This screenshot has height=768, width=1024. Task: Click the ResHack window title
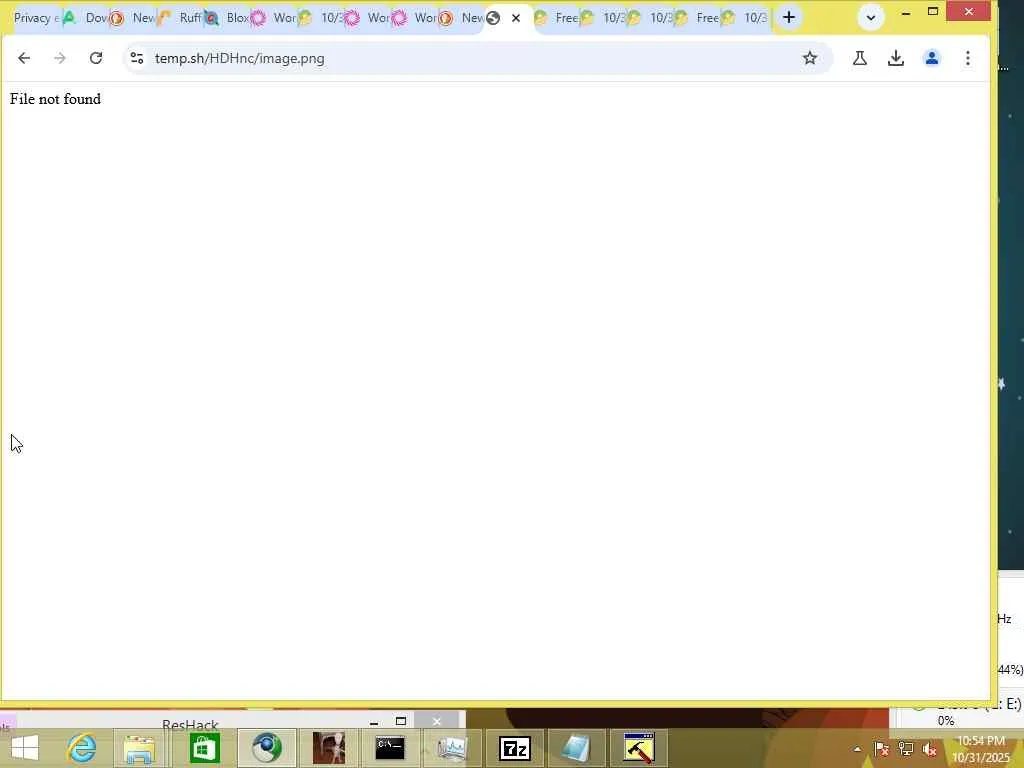point(190,724)
